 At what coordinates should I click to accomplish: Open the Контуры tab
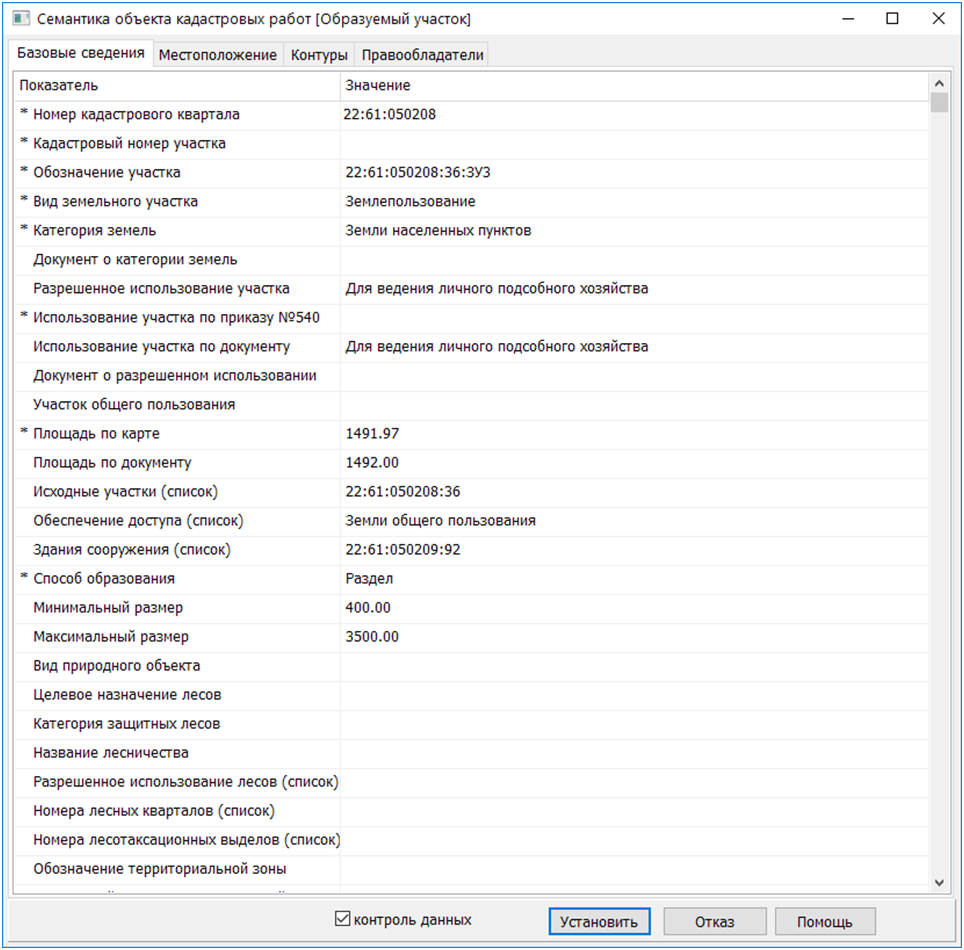coord(317,55)
